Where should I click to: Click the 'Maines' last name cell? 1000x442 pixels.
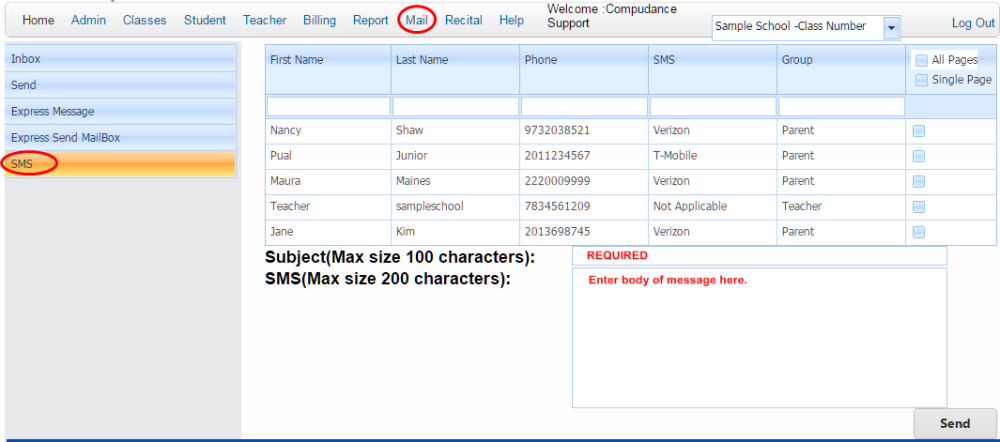click(455, 181)
